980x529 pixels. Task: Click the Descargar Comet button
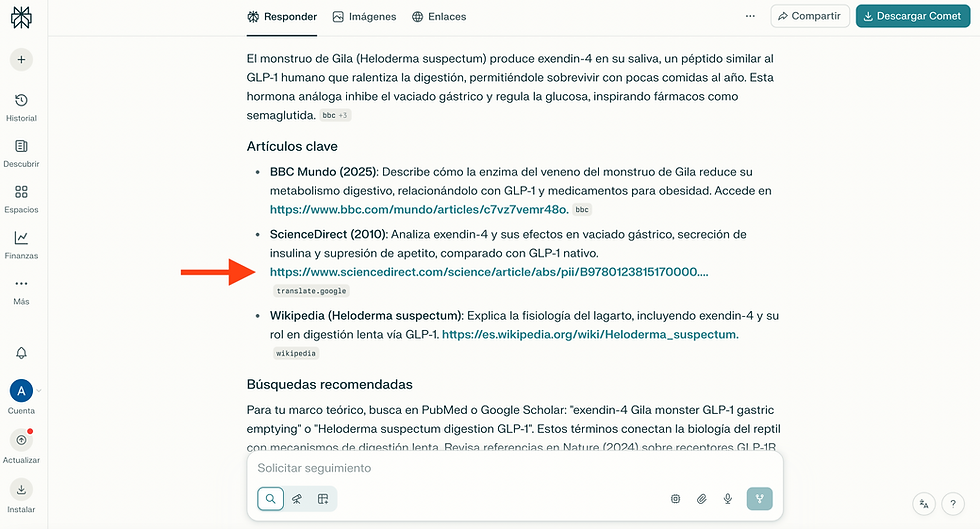click(912, 16)
